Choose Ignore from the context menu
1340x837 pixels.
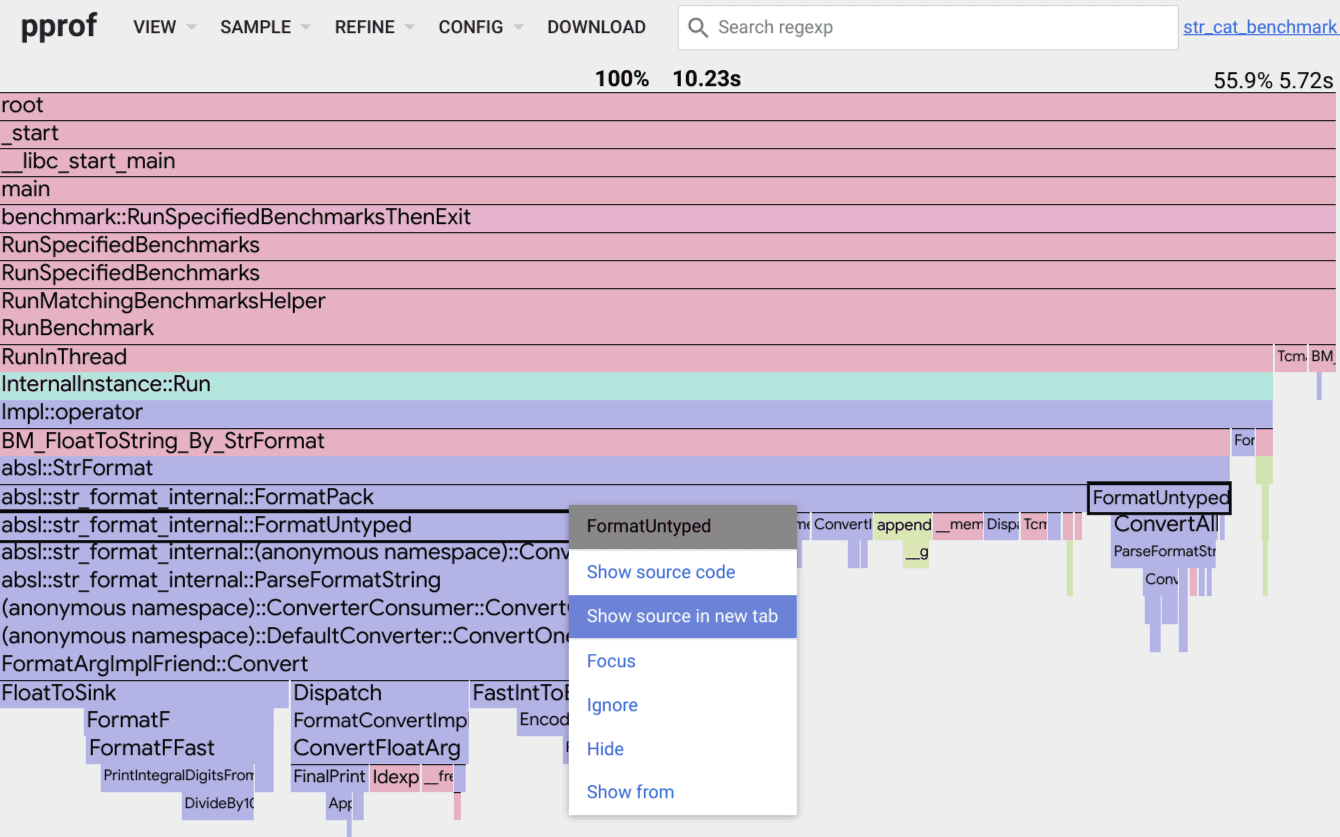click(x=612, y=705)
